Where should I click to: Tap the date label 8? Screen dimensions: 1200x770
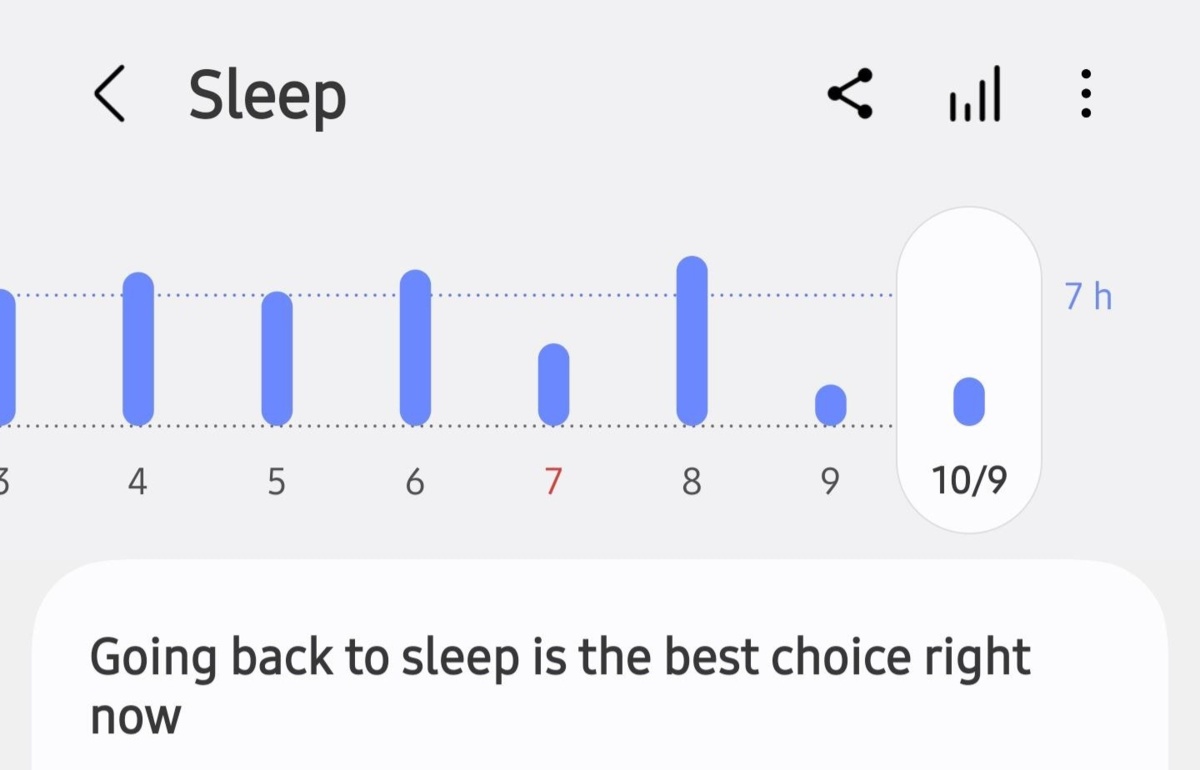click(692, 482)
